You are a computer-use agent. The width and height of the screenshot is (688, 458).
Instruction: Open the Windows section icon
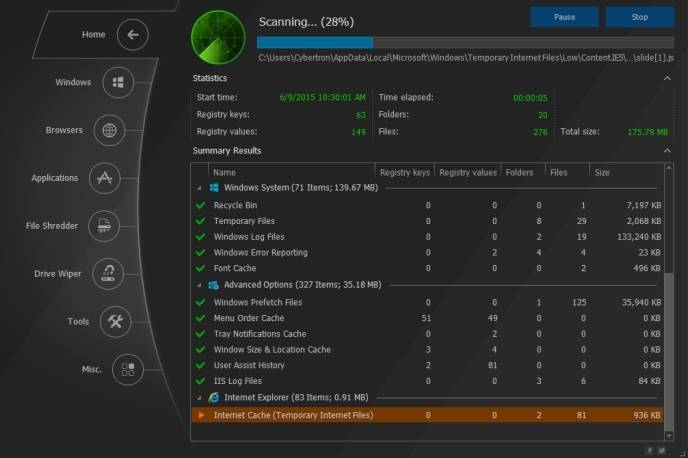click(118, 82)
